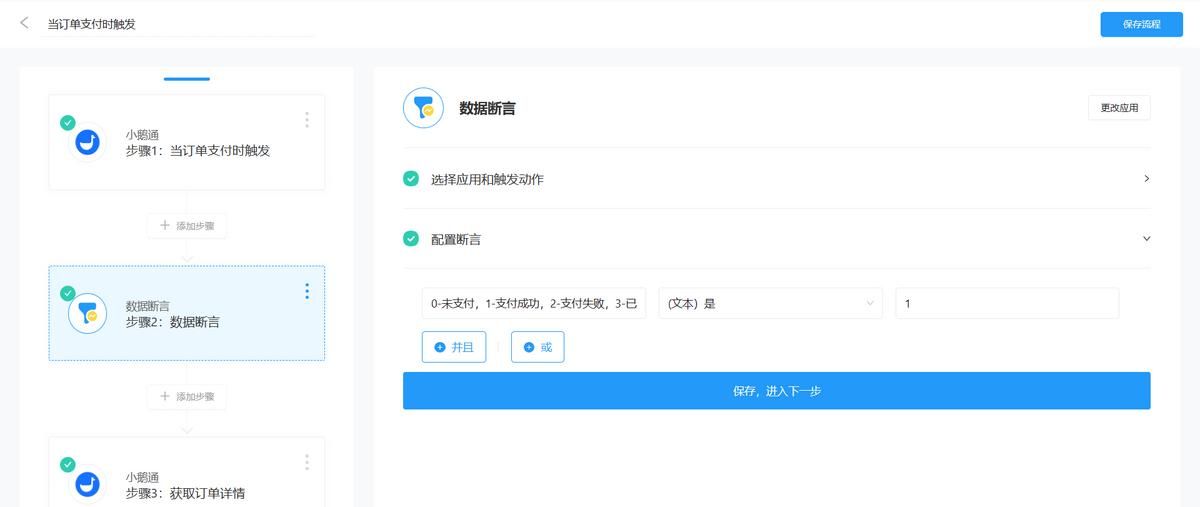Click the green check badge on step 3
This screenshot has height=507, width=1200.
pos(67,464)
